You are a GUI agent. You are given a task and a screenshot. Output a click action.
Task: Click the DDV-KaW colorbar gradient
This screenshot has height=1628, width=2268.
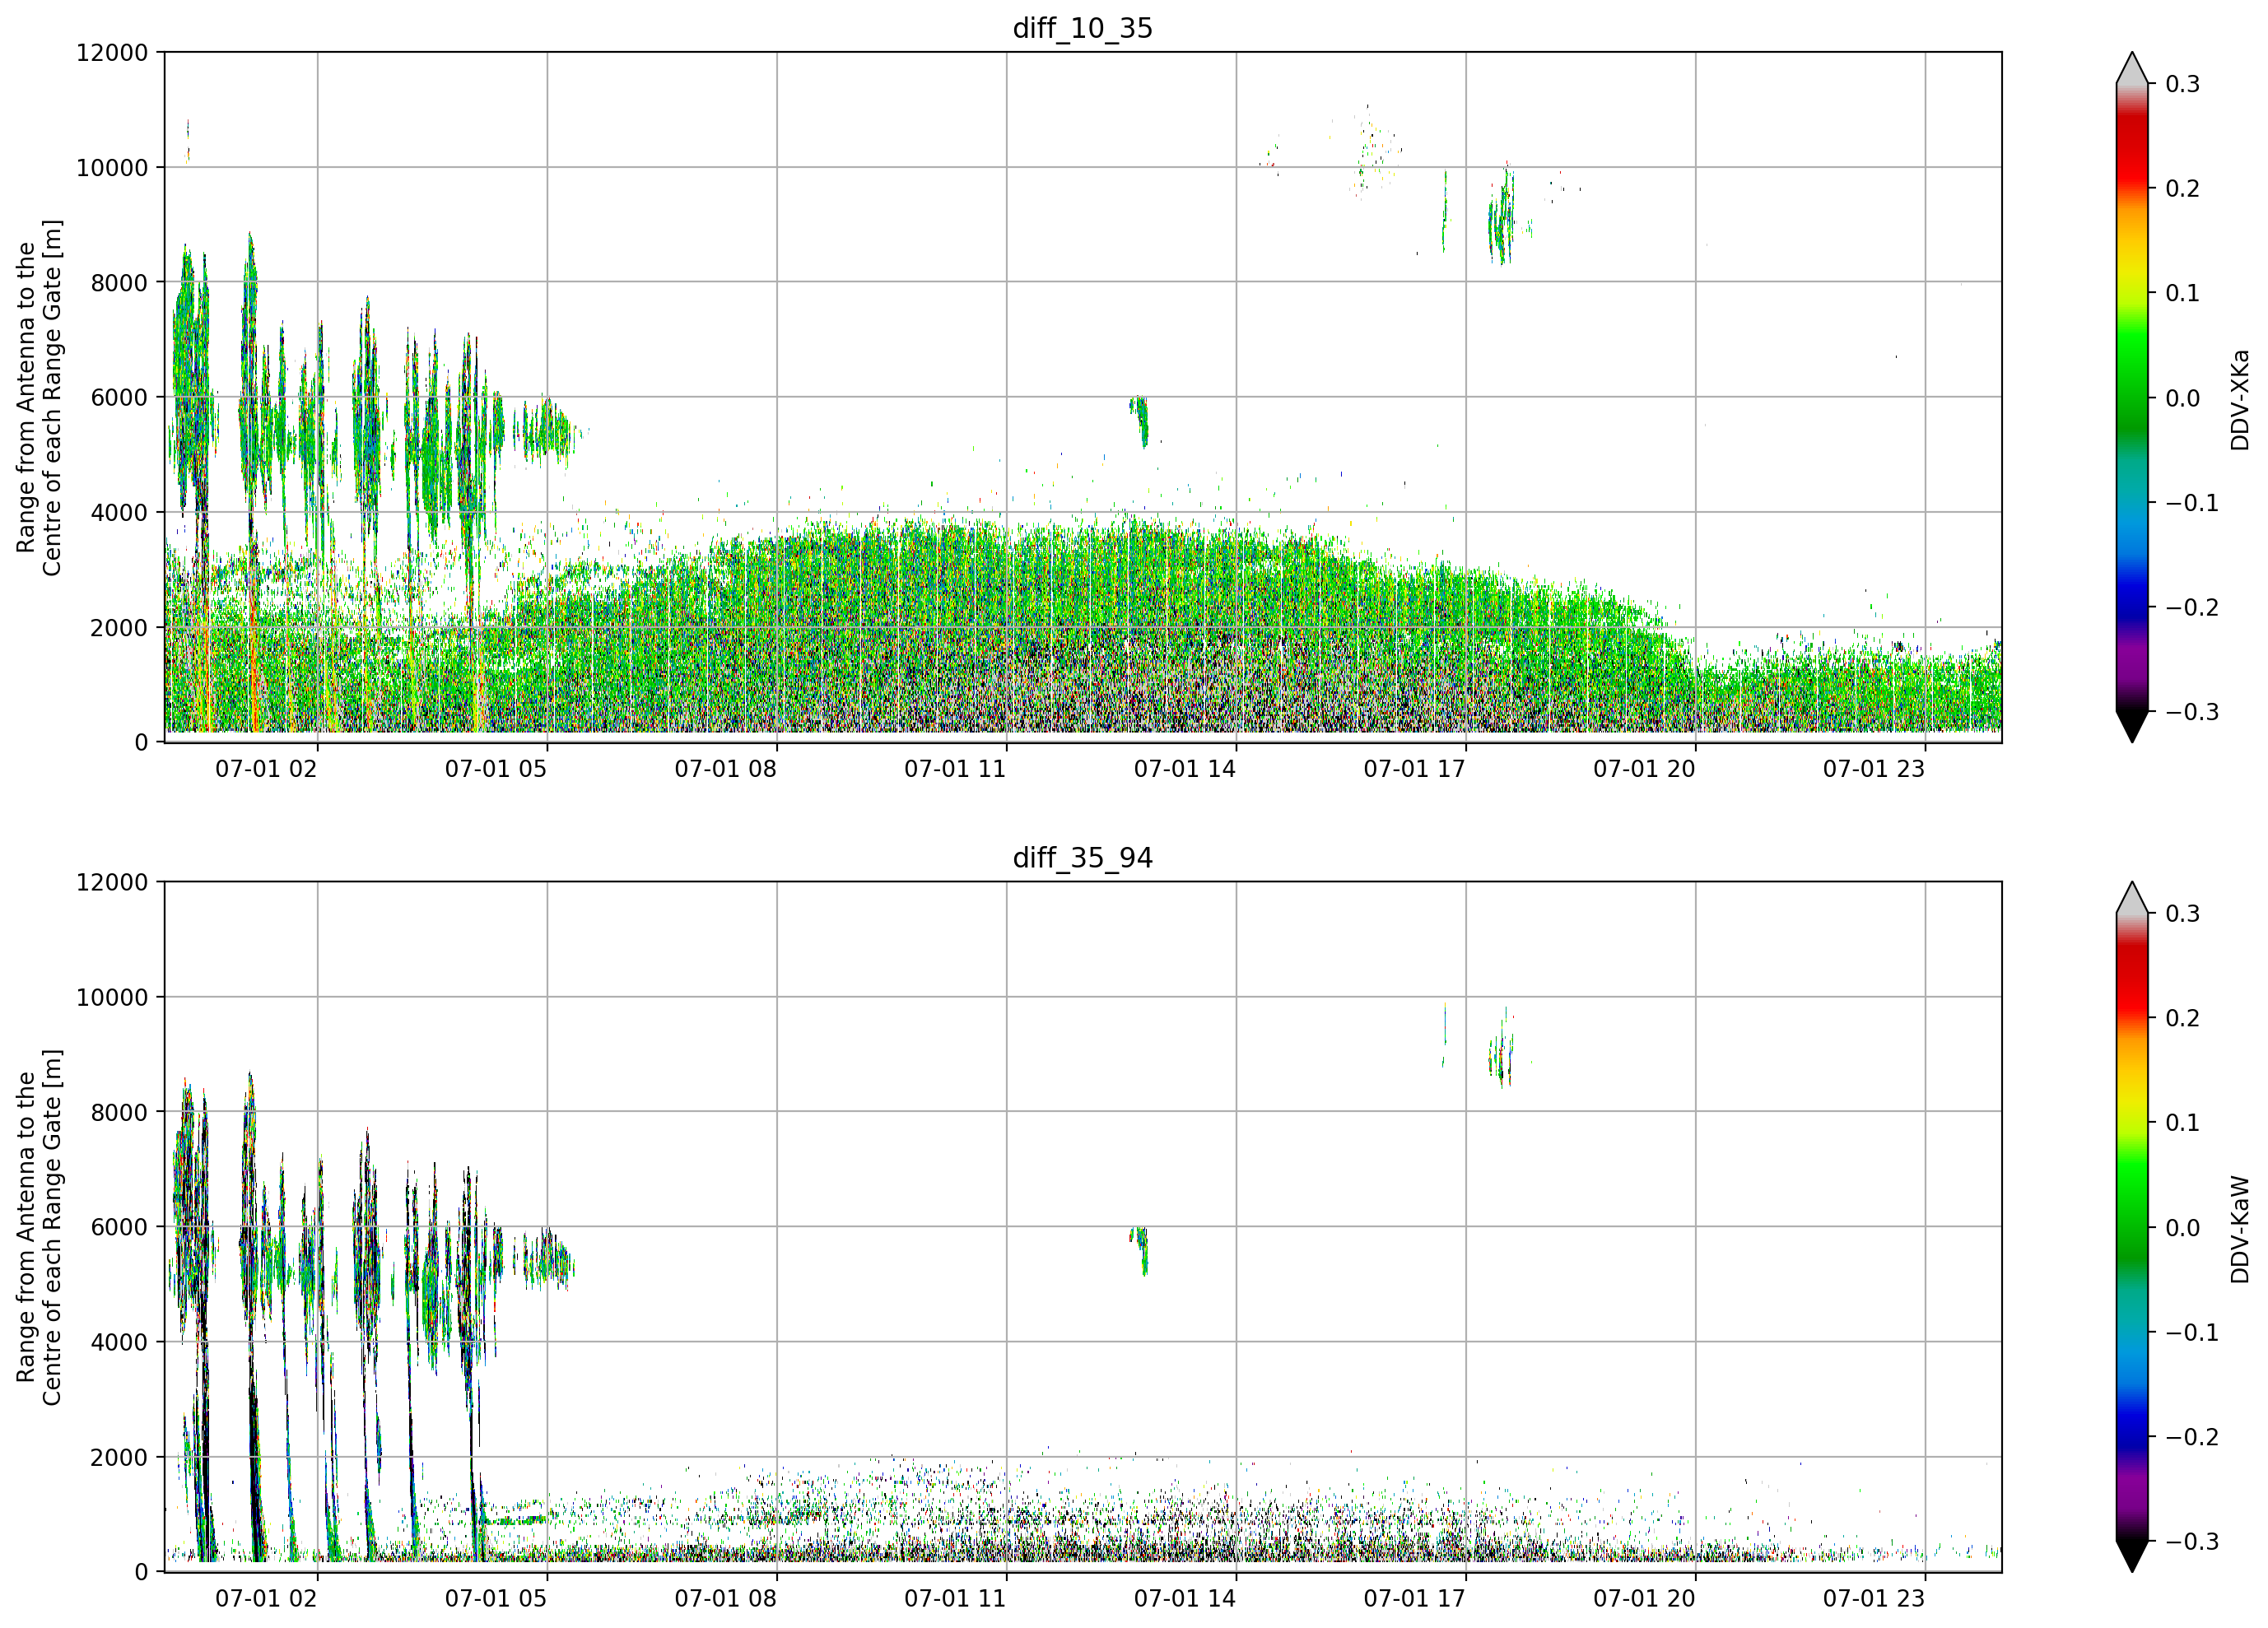pos(2132,1227)
